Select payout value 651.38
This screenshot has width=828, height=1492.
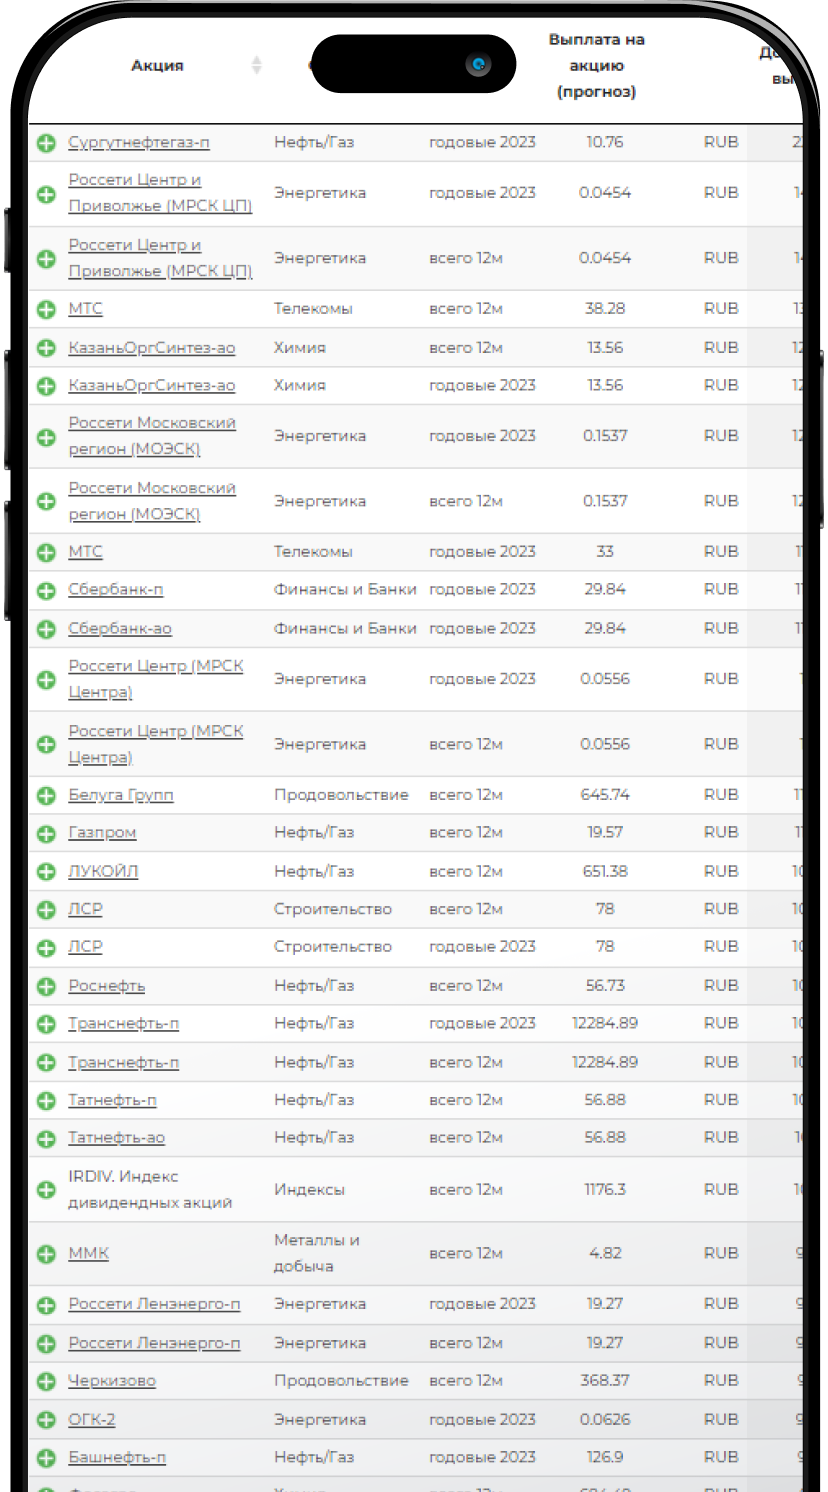tap(605, 871)
